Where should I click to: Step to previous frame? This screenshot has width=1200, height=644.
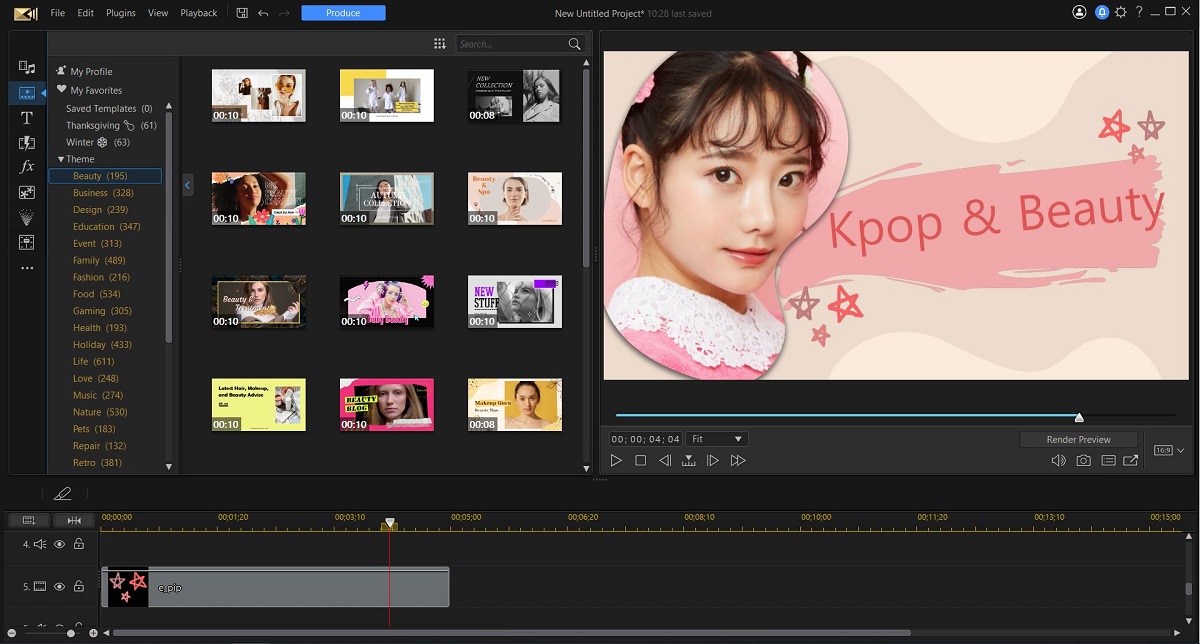[665, 461]
